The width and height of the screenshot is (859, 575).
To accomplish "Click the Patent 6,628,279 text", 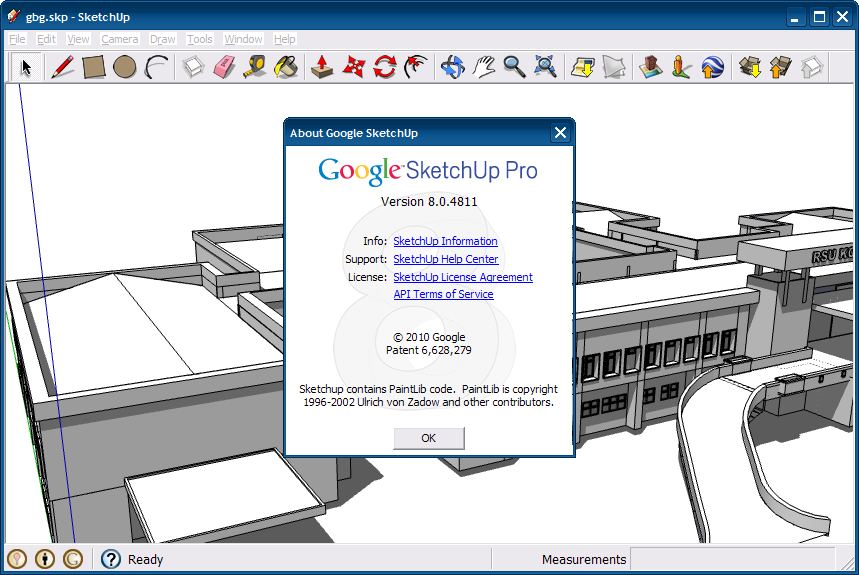I will [428, 350].
